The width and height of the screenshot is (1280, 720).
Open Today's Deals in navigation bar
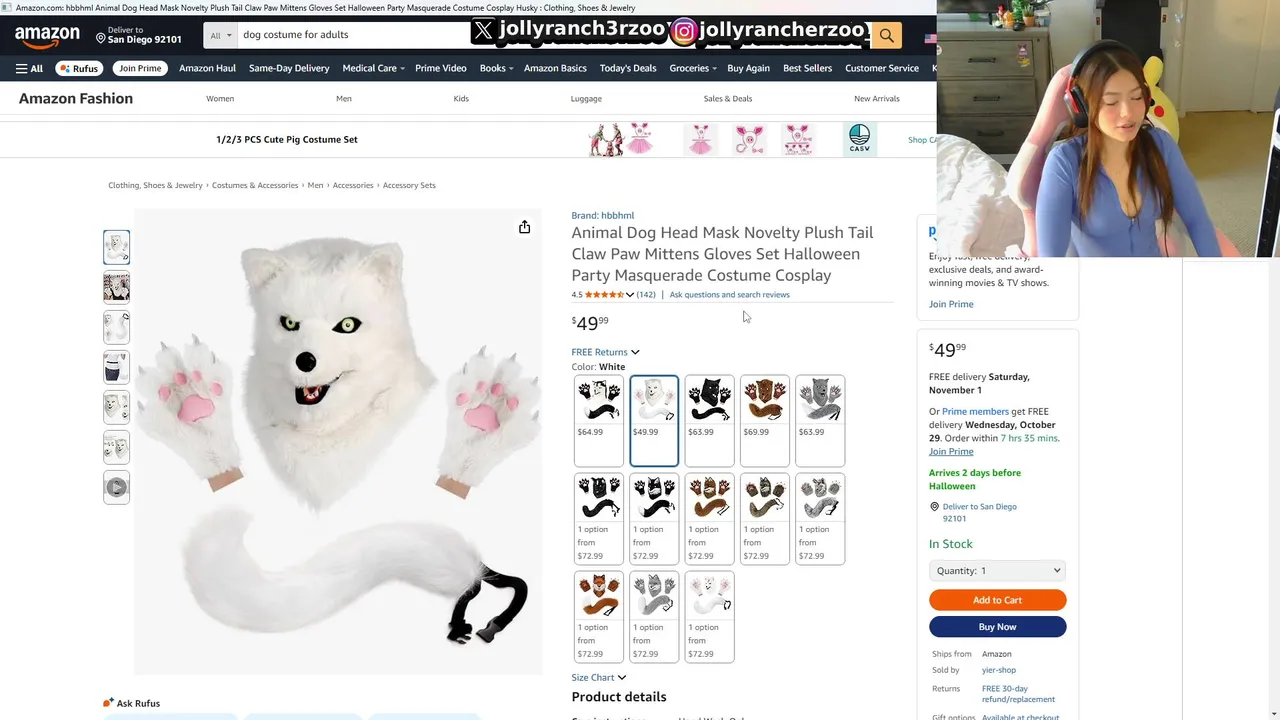[628, 68]
